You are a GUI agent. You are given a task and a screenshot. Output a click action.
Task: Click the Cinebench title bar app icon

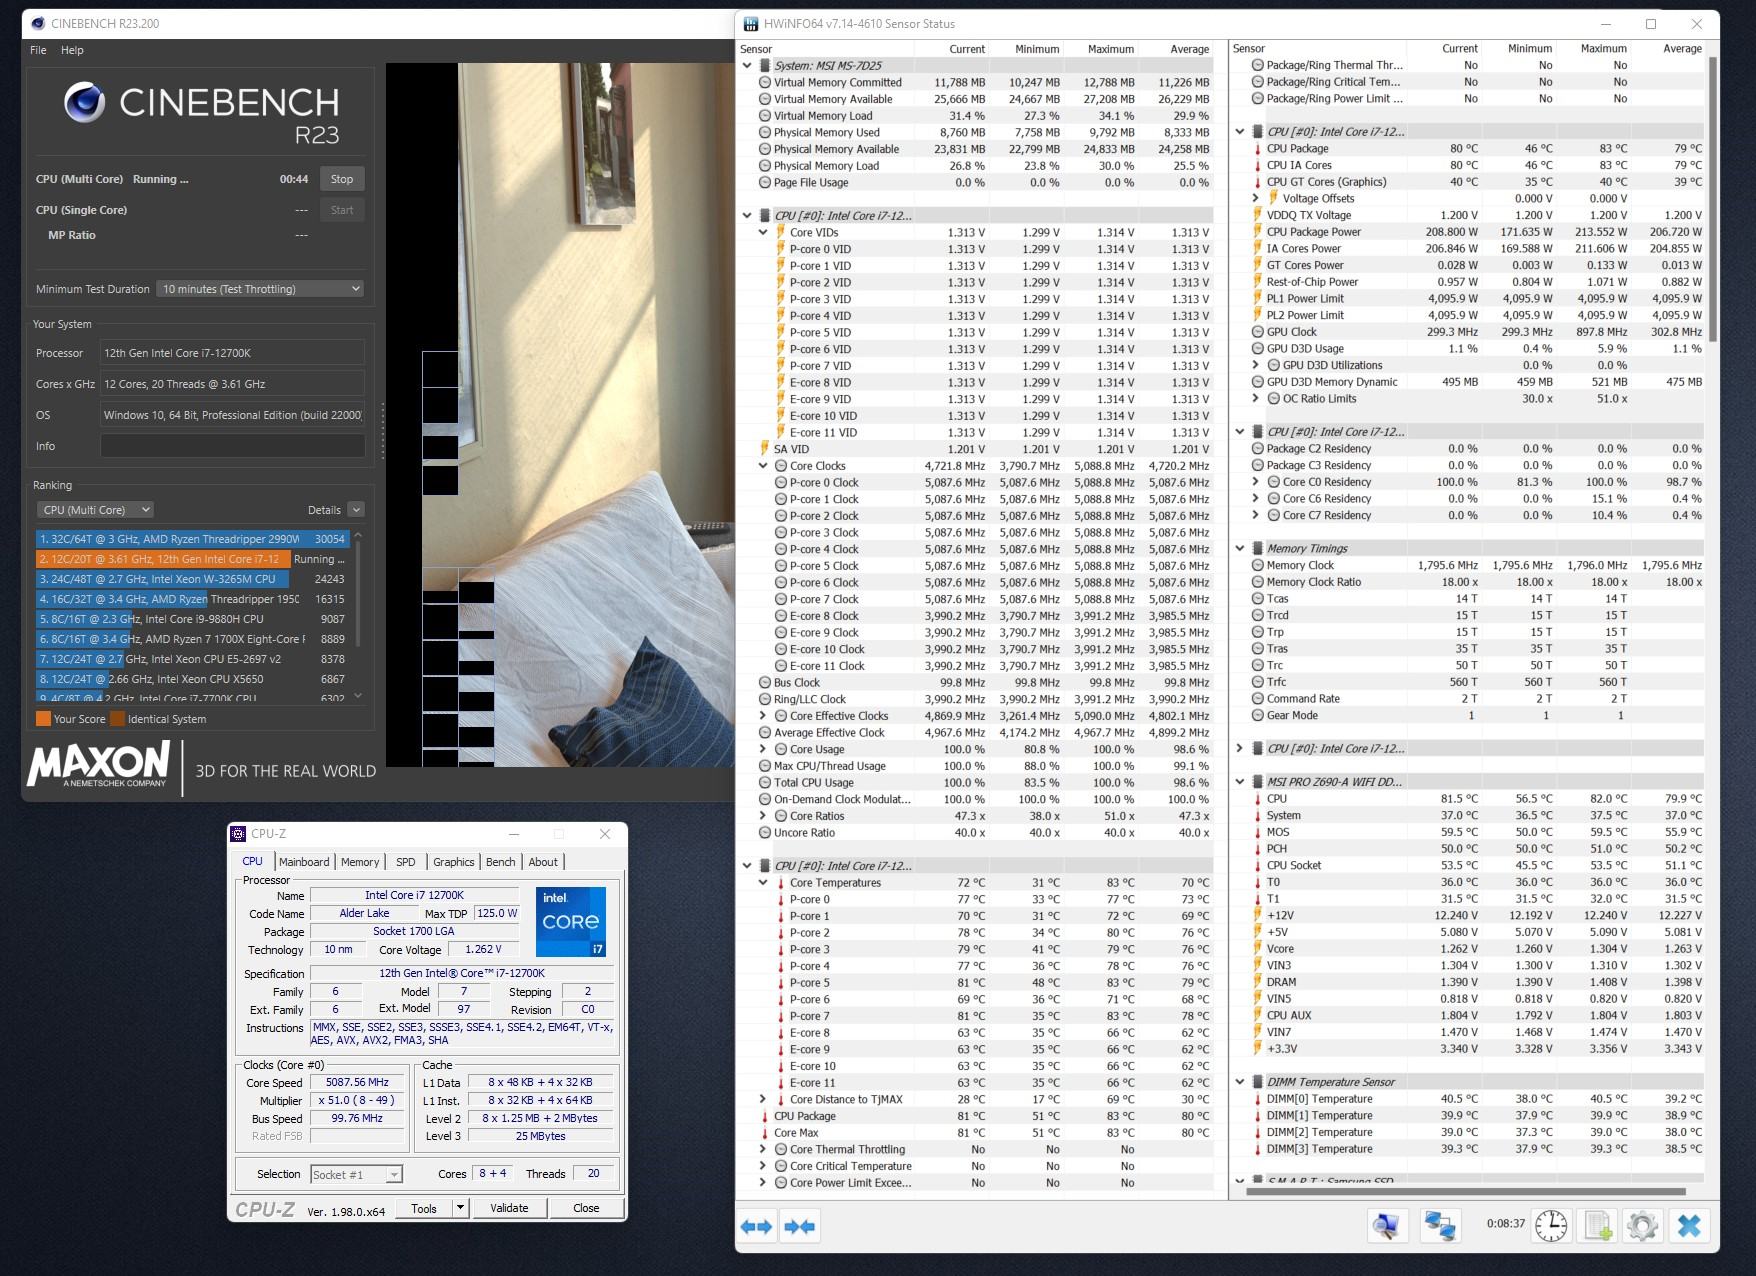pyautogui.click(x=36, y=23)
